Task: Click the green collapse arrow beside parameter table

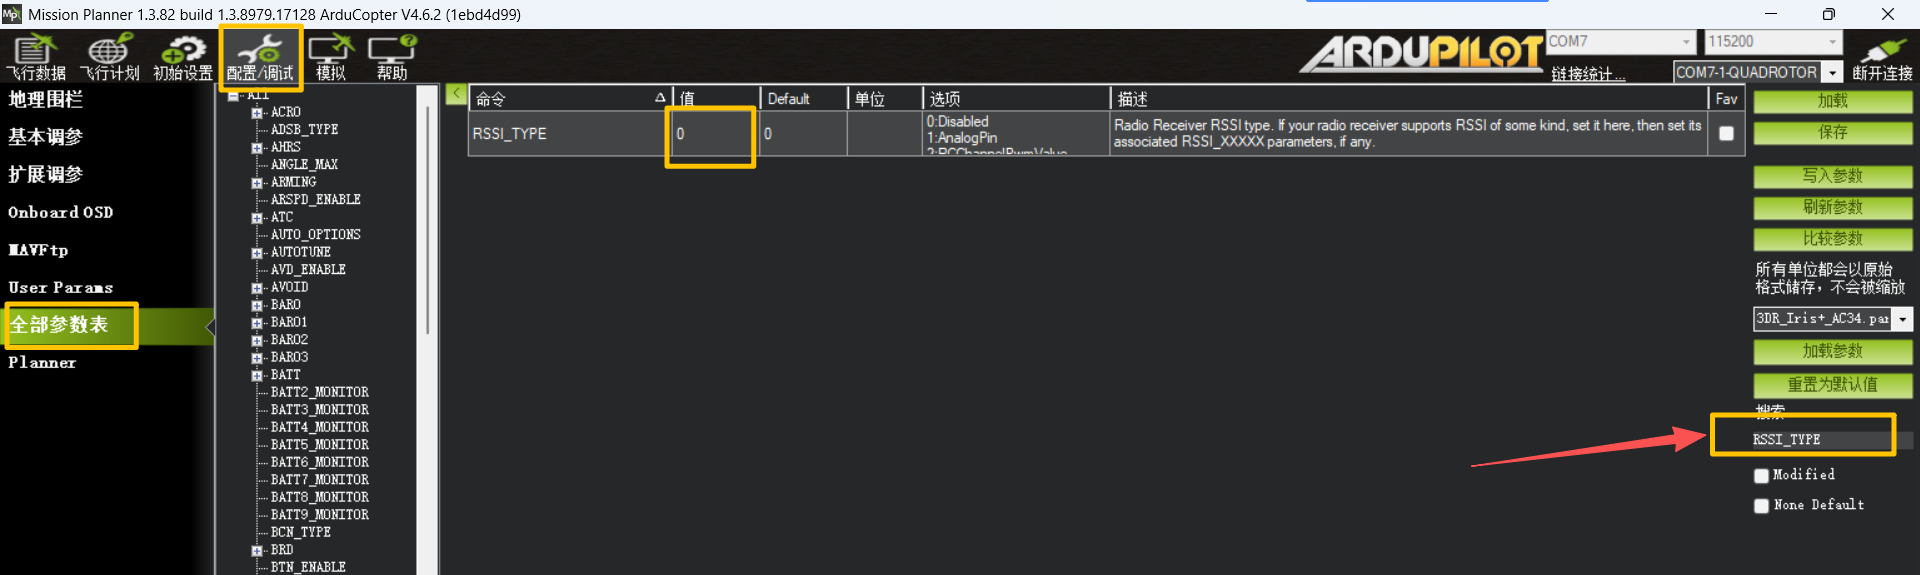Action: tap(456, 94)
